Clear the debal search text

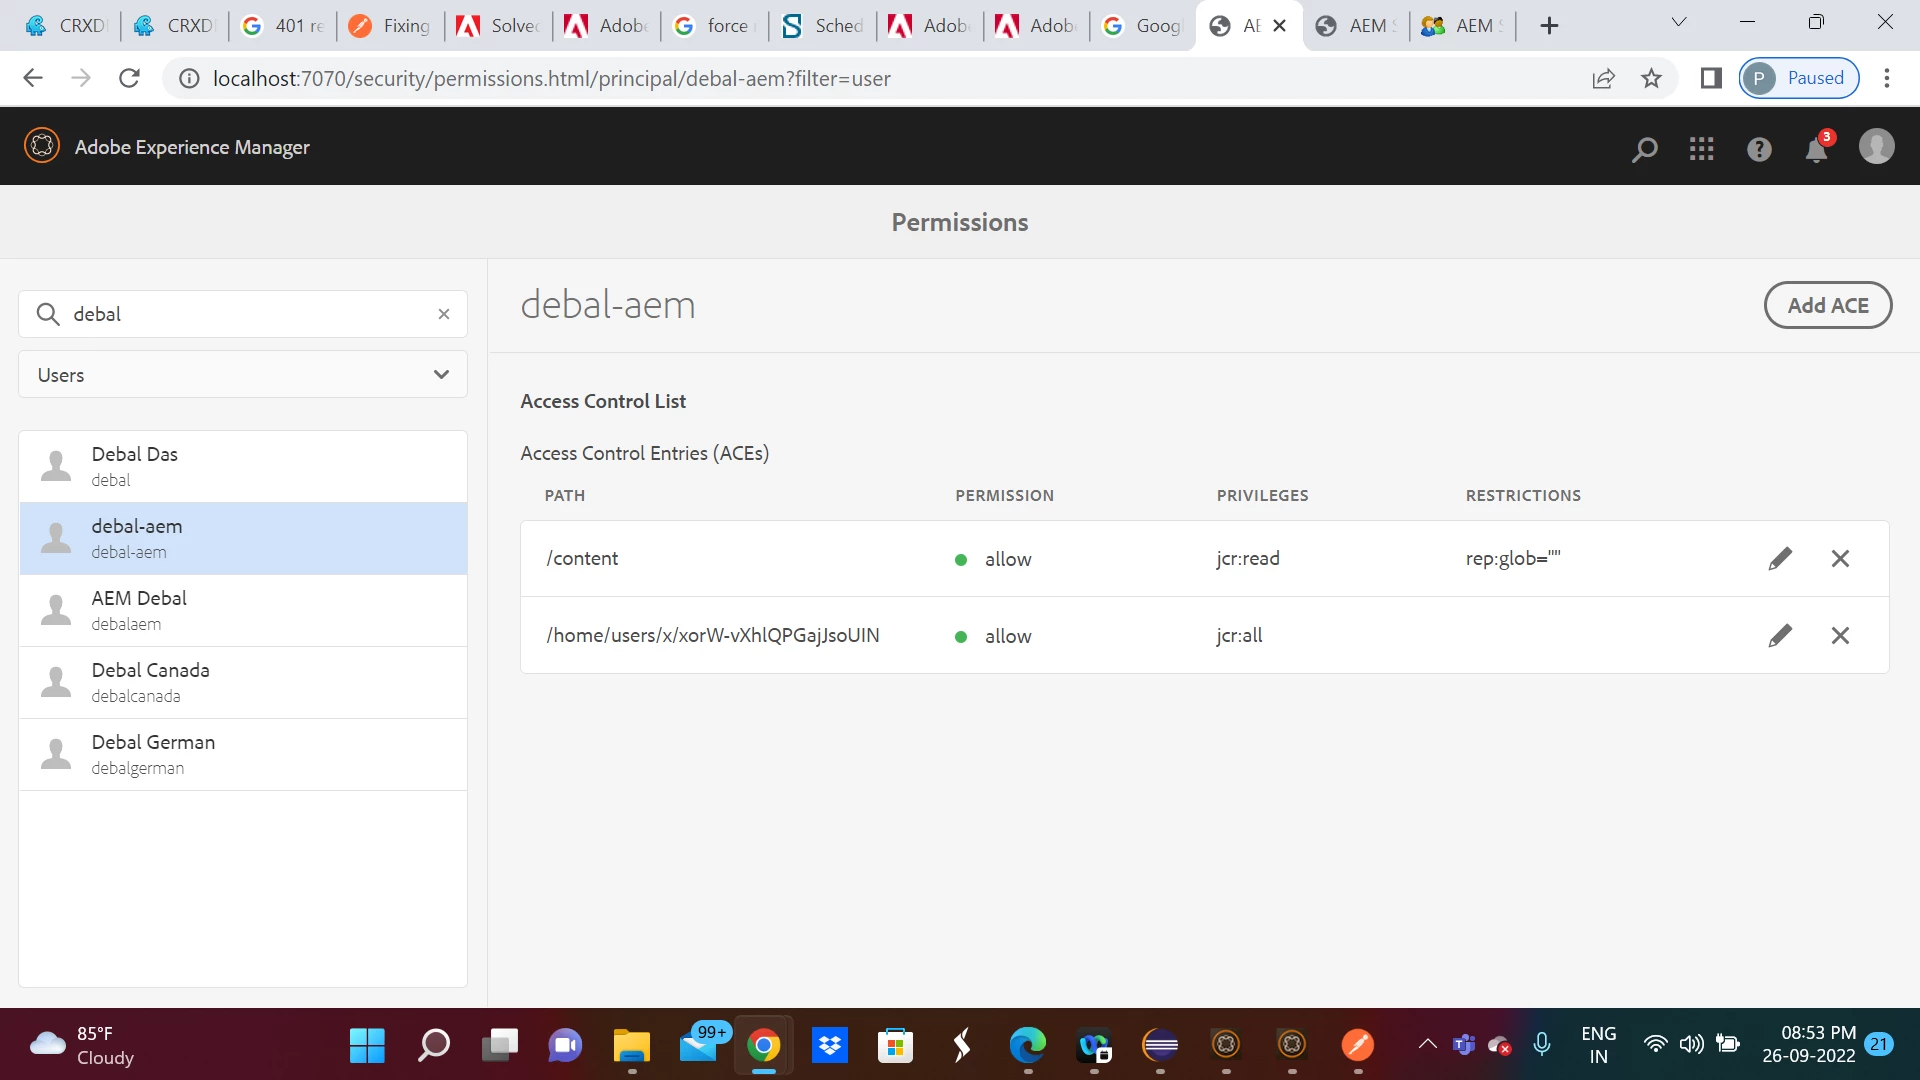(444, 314)
